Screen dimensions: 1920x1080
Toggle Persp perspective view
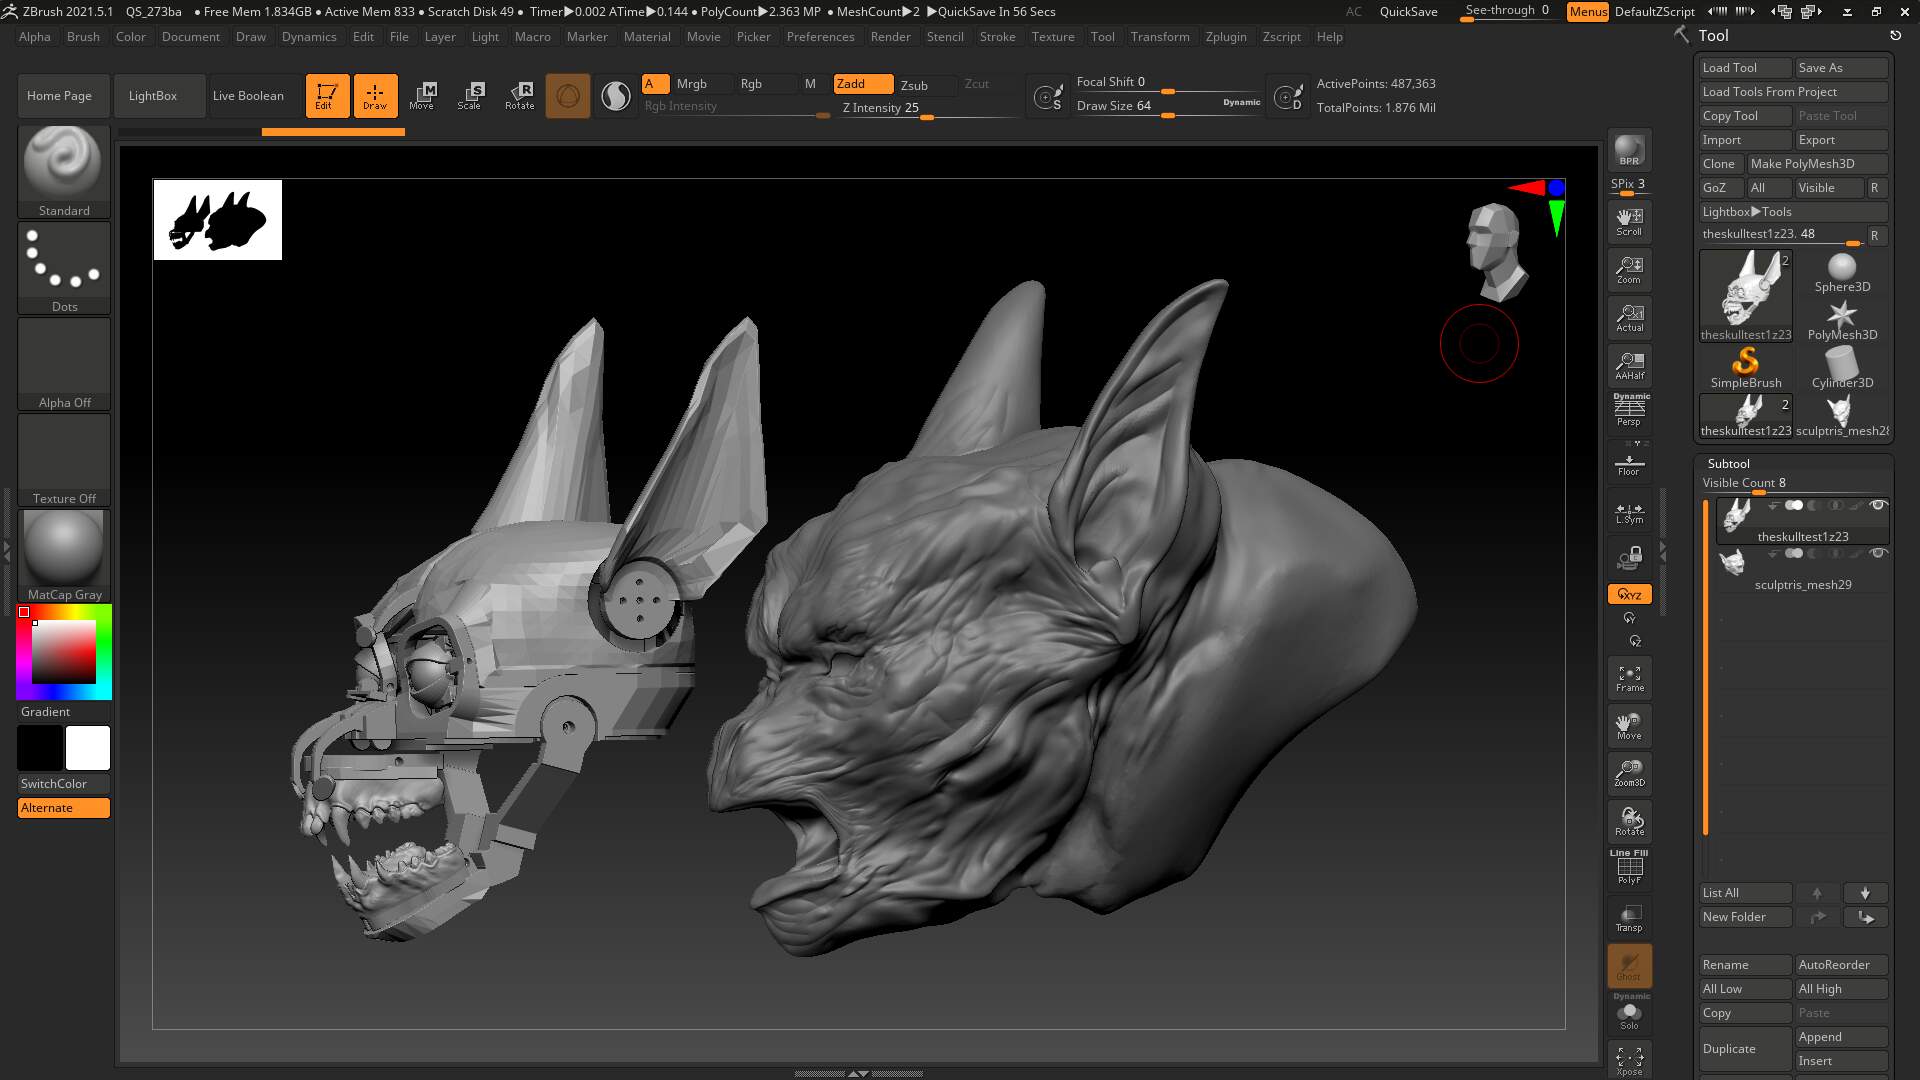coord(1629,411)
